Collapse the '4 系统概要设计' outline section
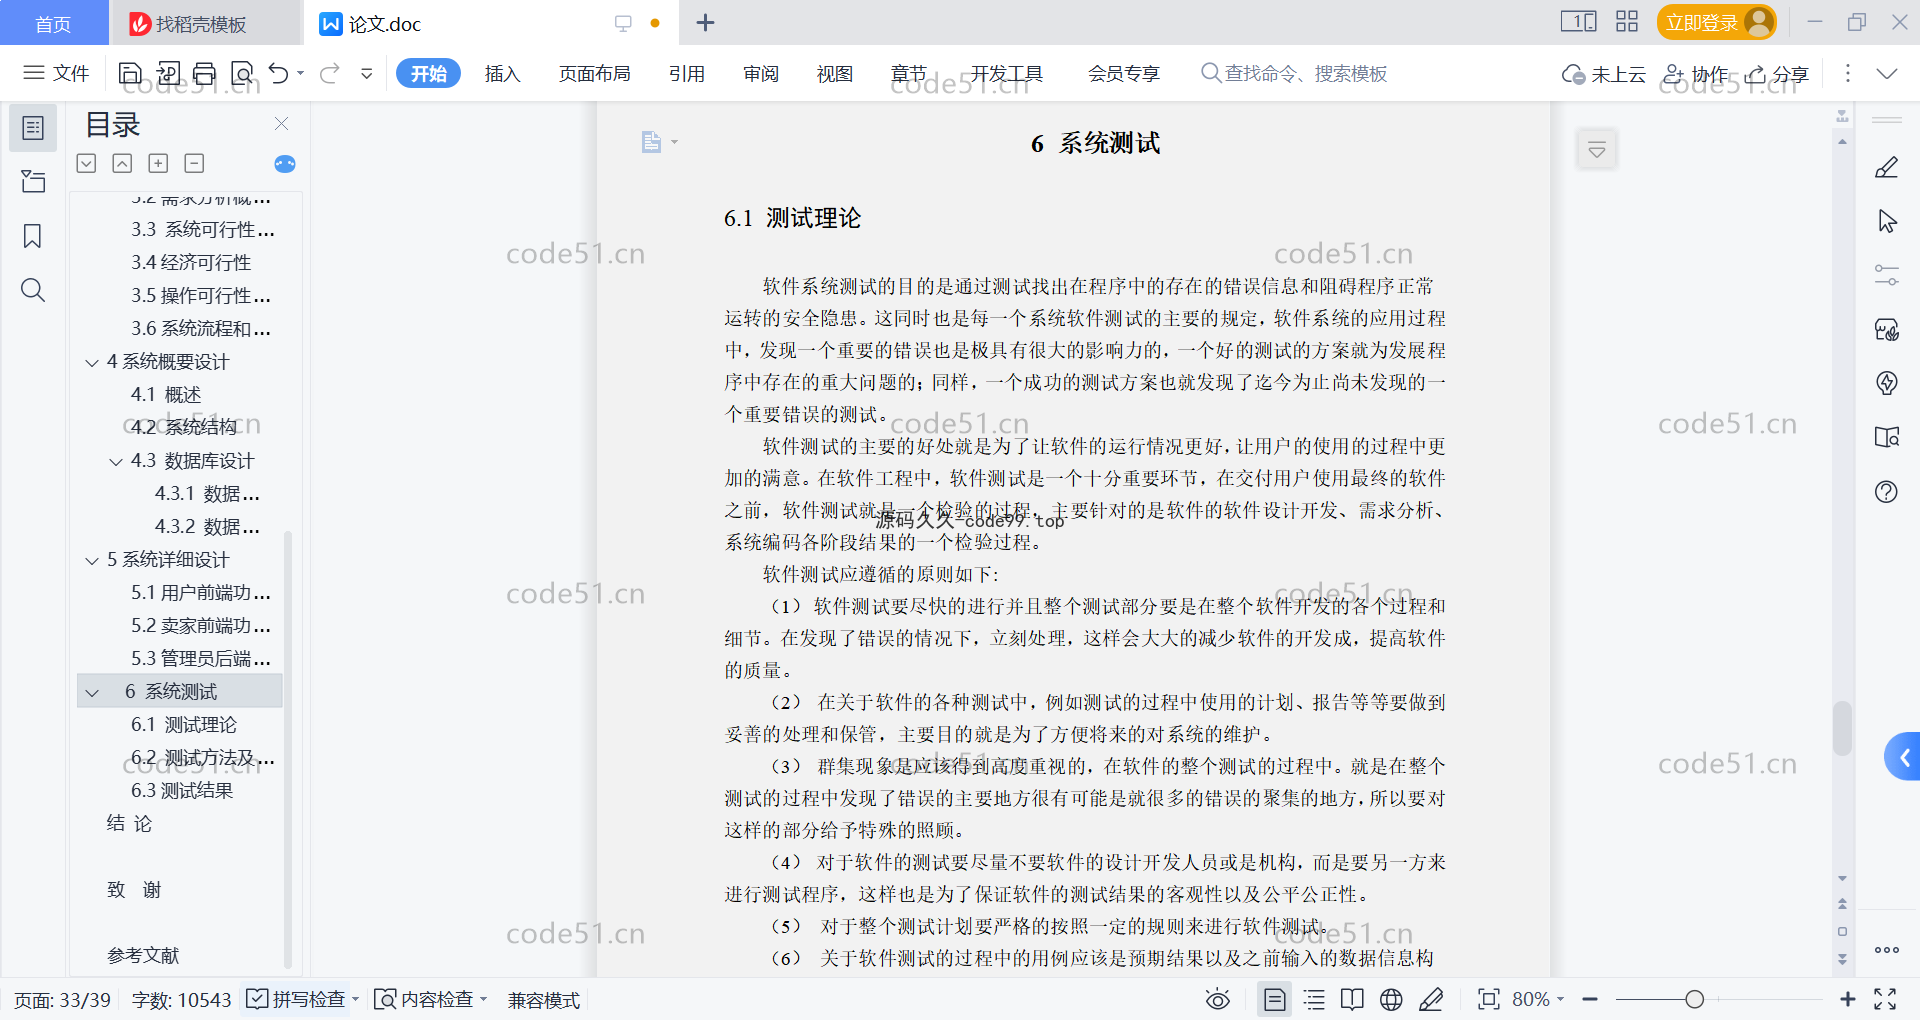This screenshot has height=1020, width=1920. pyautogui.click(x=91, y=362)
